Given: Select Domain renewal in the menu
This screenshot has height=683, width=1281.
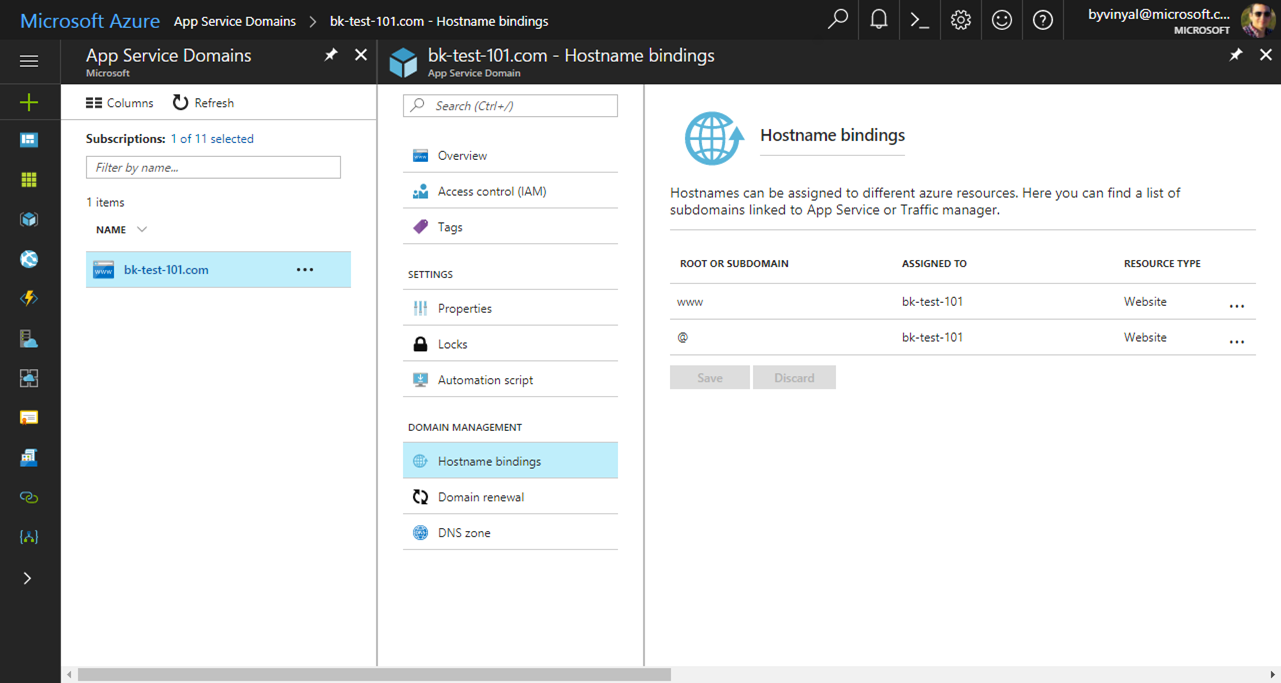Looking at the screenshot, I should [x=480, y=497].
